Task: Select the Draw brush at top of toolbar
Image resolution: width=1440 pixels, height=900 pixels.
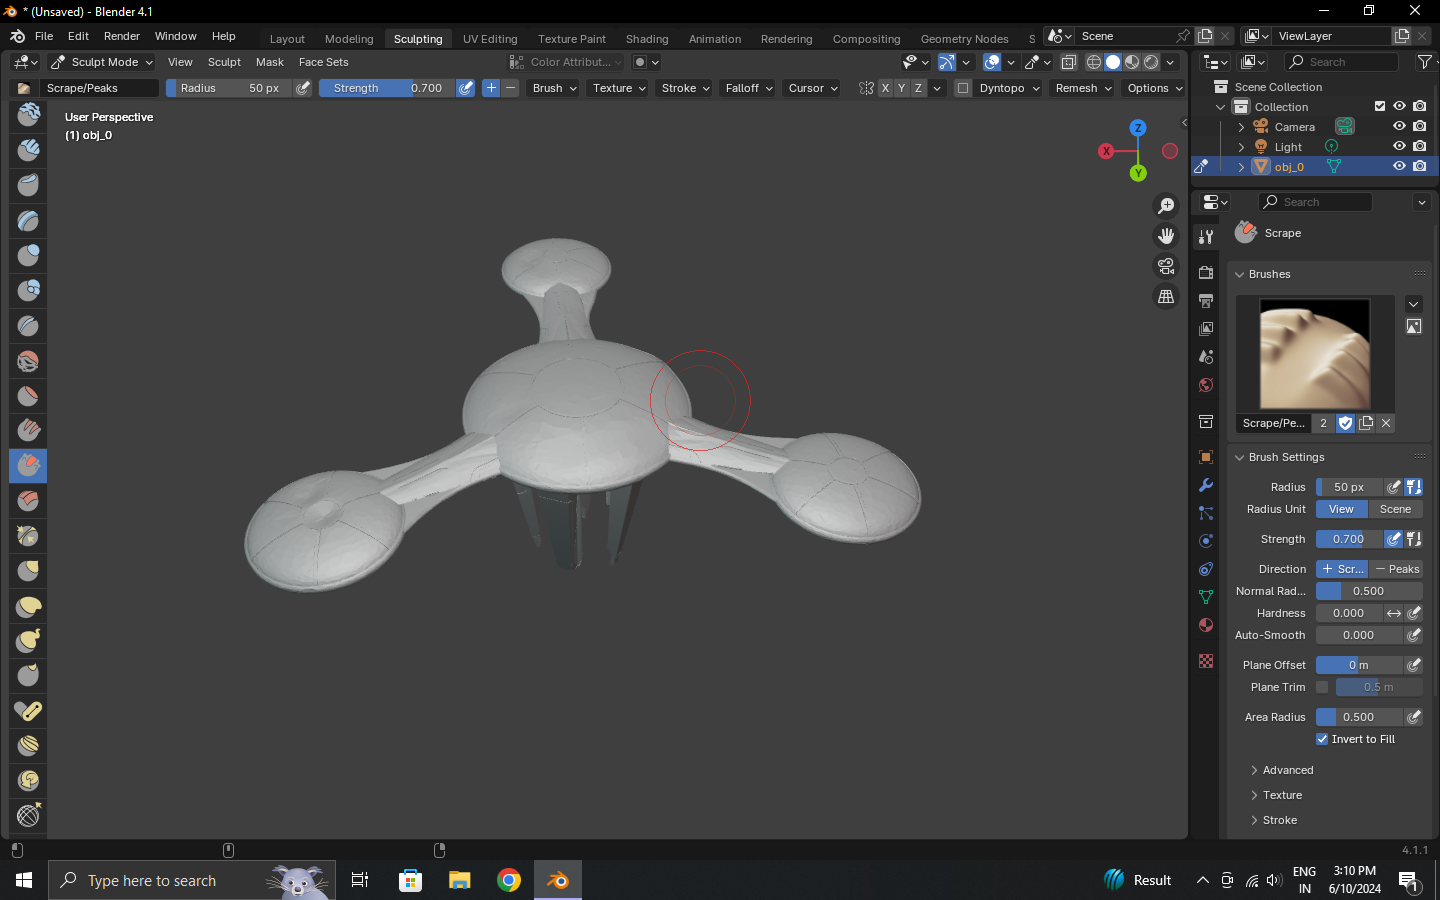Action: click(x=27, y=114)
